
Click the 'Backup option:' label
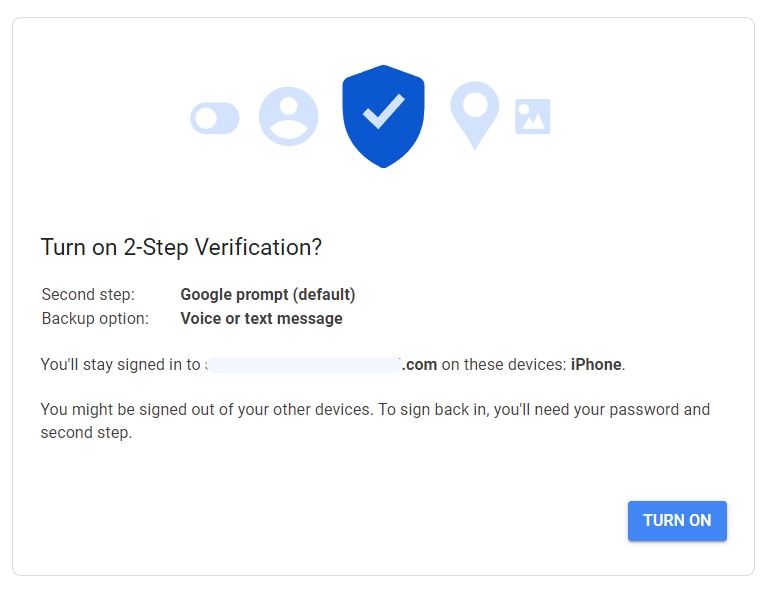tap(95, 319)
